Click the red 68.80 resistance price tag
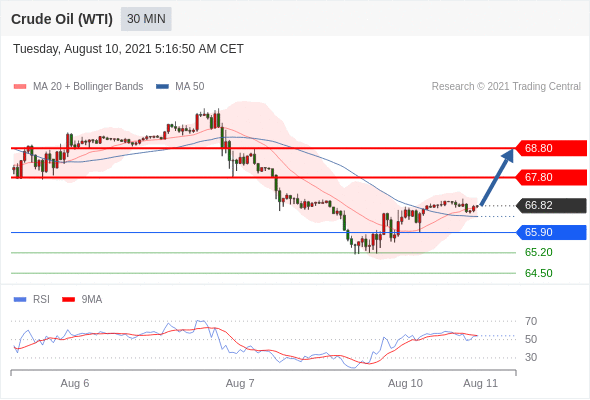Screen dimensions: 590x400 tap(551, 148)
